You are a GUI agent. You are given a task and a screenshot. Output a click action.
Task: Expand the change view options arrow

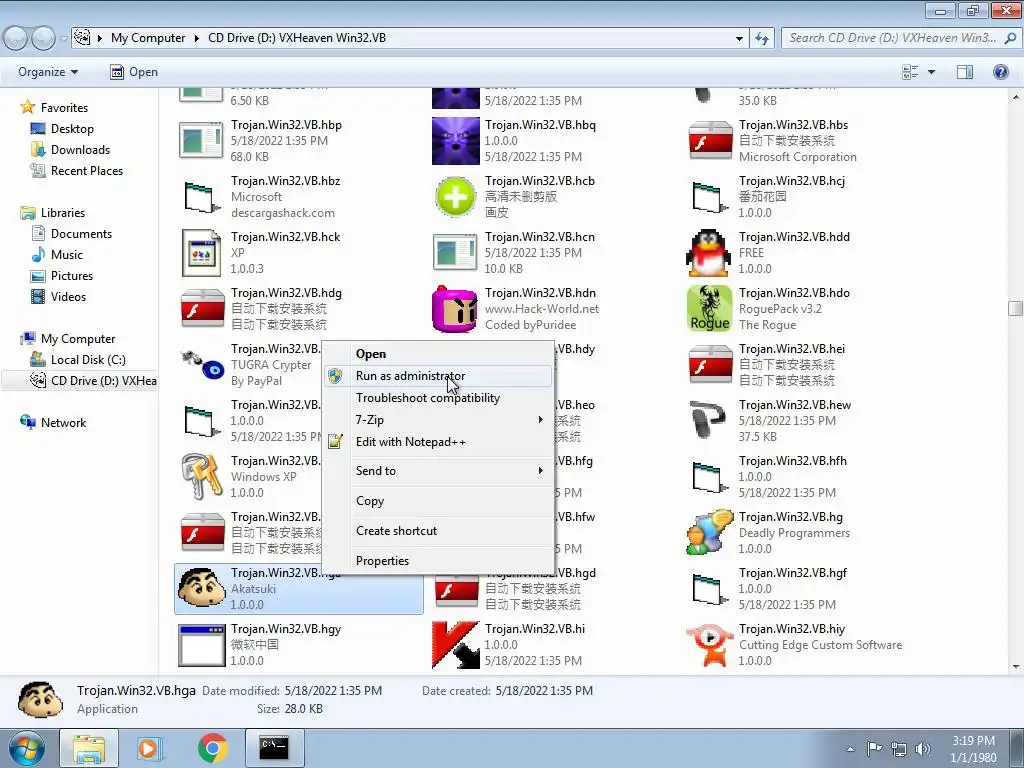pos(931,72)
